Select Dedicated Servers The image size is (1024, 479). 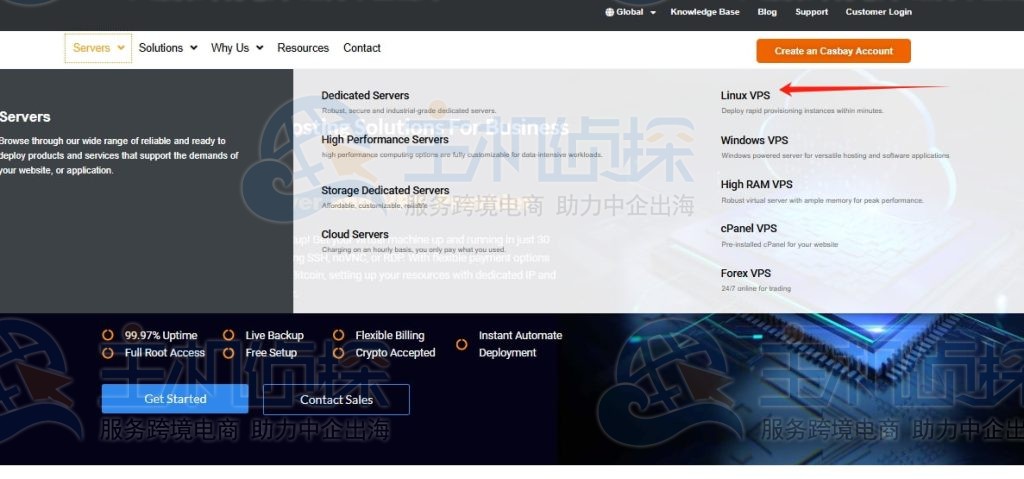[x=365, y=95]
